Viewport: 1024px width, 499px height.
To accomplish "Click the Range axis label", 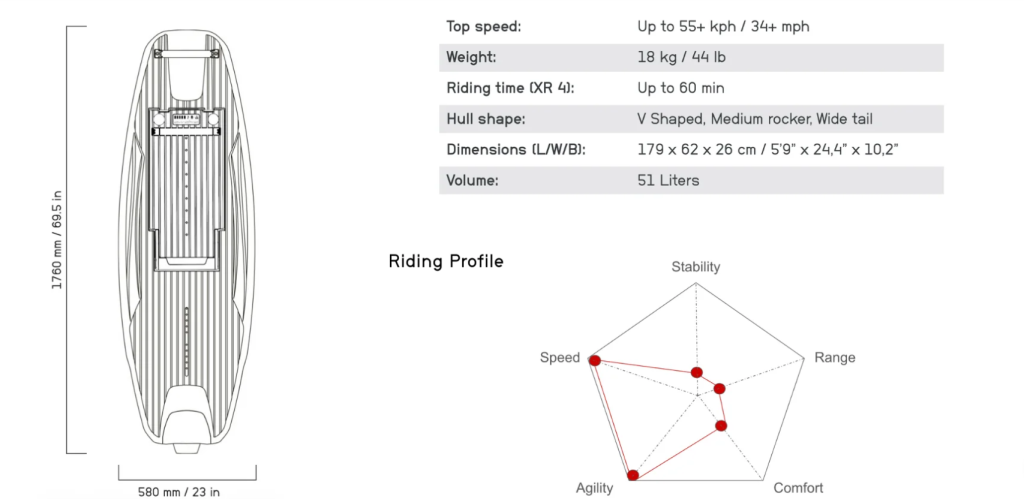I will click(835, 358).
